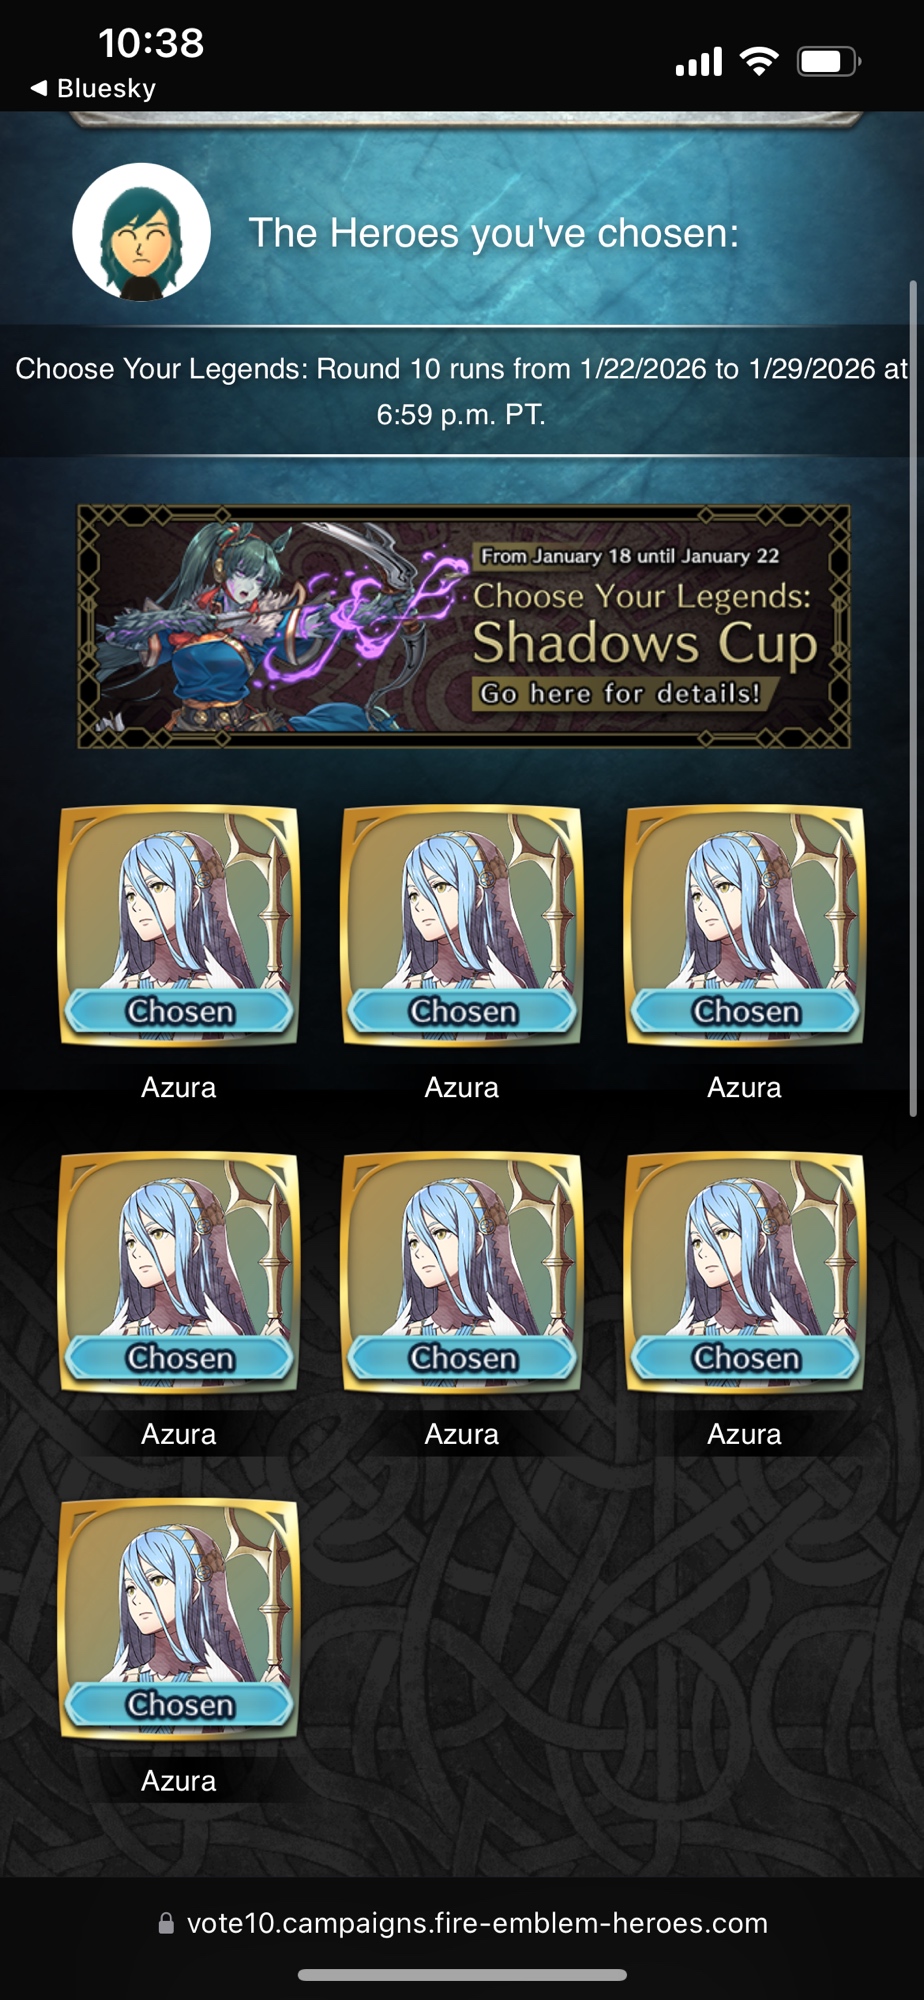924x2000 pixels.
Task: Tap the Chosen badge on bottom Azura
Action: pos(180,1704)
